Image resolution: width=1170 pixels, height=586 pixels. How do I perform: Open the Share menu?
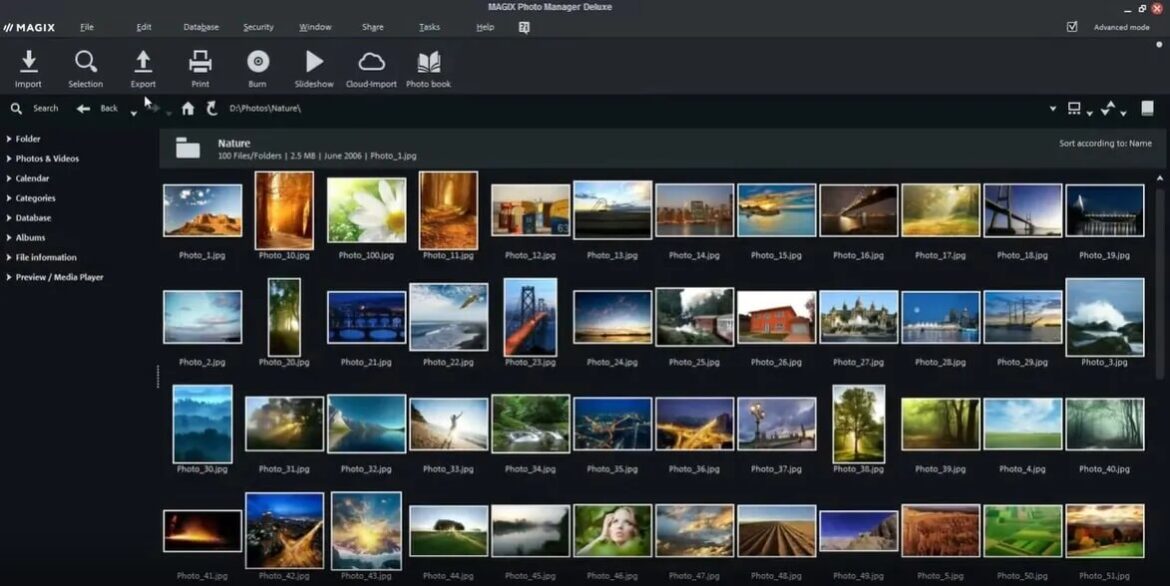pos(372,27)
